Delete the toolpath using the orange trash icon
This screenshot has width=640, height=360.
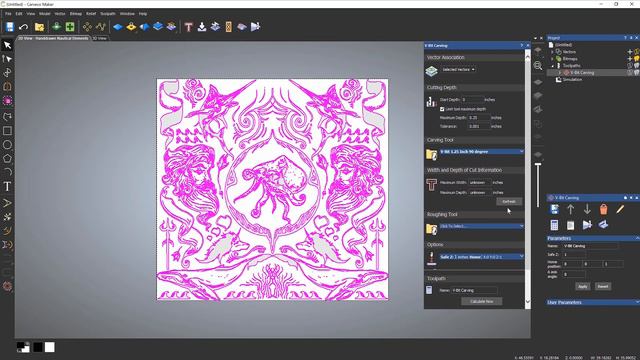(603, 209)
